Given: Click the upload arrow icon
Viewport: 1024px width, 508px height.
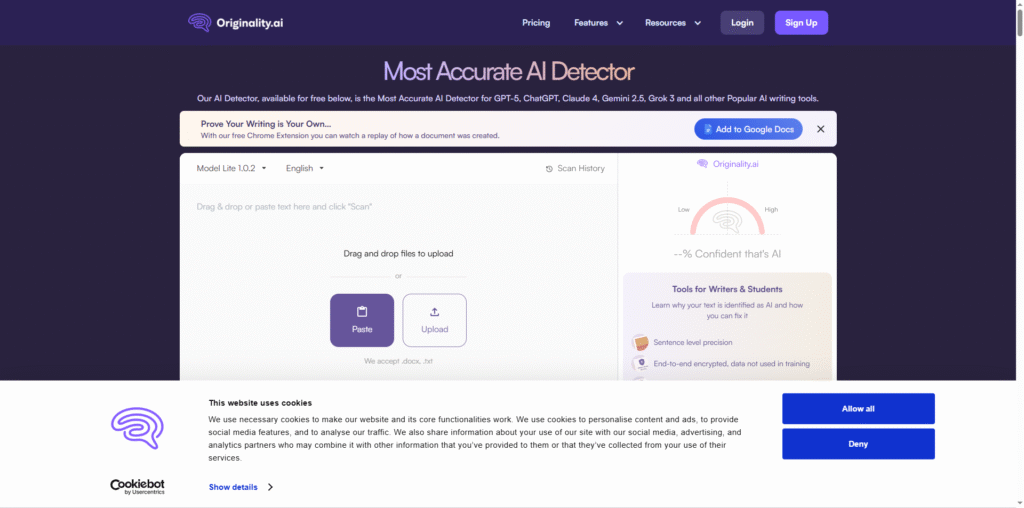Looking at the screenshot, I should (434, 311).
